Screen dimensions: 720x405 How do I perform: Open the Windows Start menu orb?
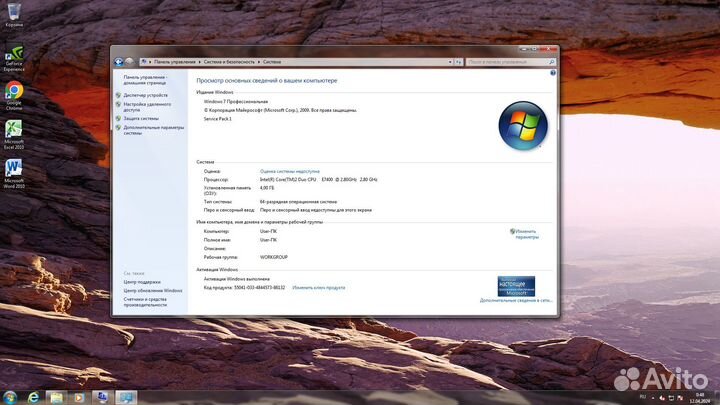tap(9, 397)
